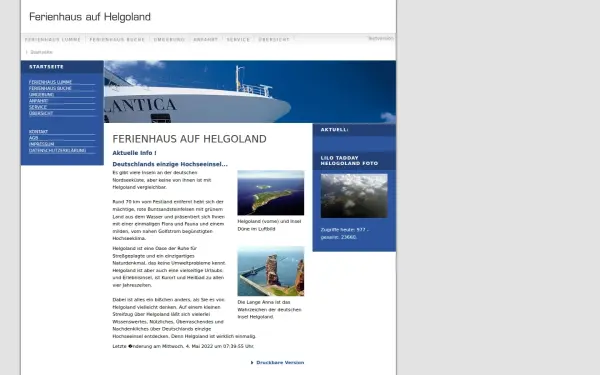Click the Atlantica ship banner image

tap(250, 91)
